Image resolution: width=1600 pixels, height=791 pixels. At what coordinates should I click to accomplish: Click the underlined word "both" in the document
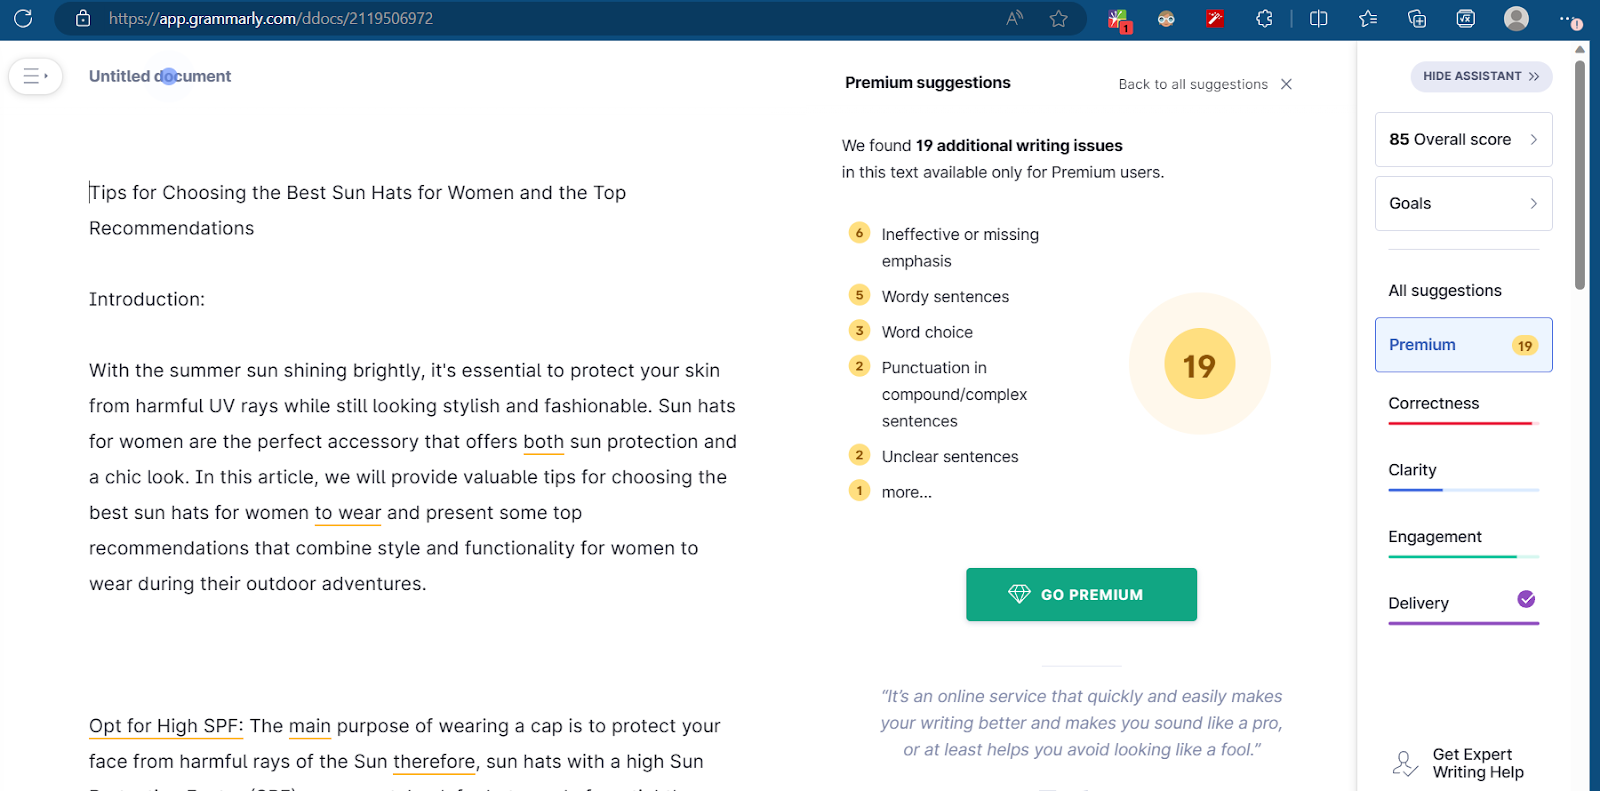pyautogui.click(x=544, y=442)
